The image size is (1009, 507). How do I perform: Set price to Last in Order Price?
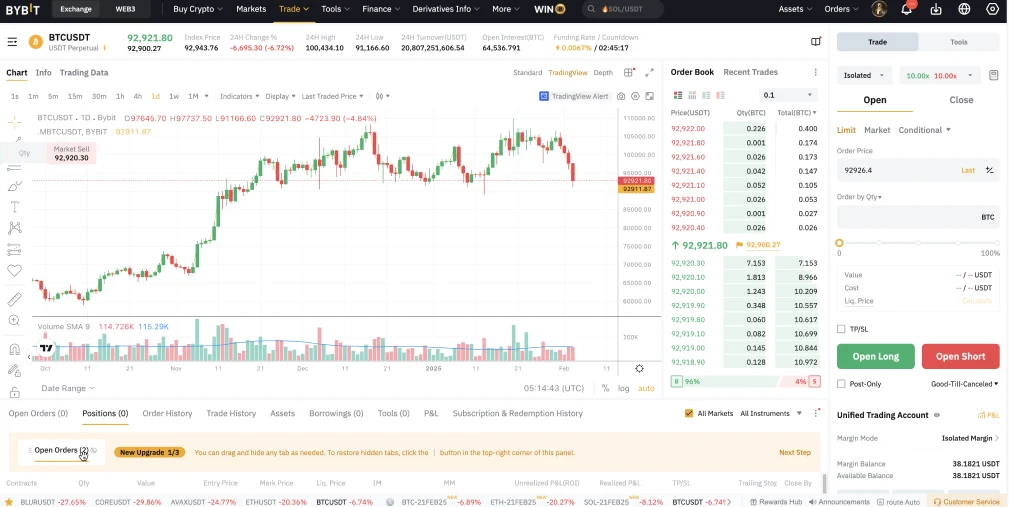tap(968, 171)
